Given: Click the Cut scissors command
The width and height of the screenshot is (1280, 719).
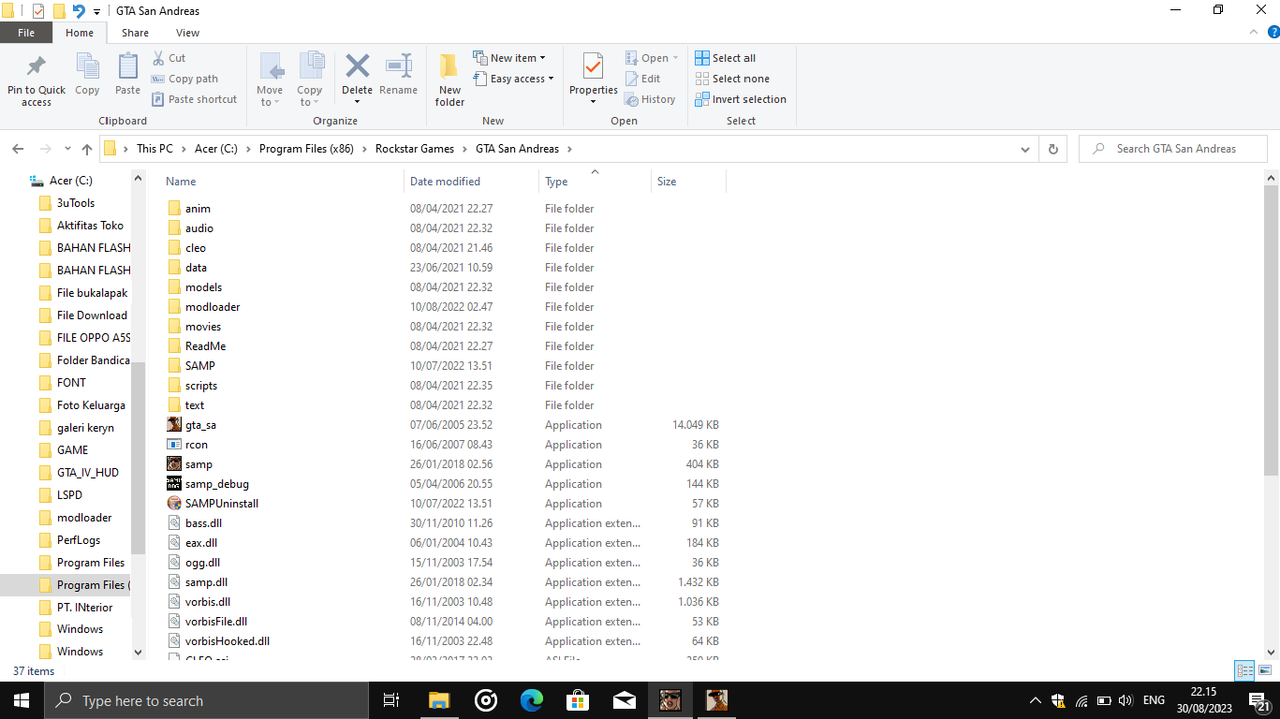Looking at the screenshot, I should [169, 58].
